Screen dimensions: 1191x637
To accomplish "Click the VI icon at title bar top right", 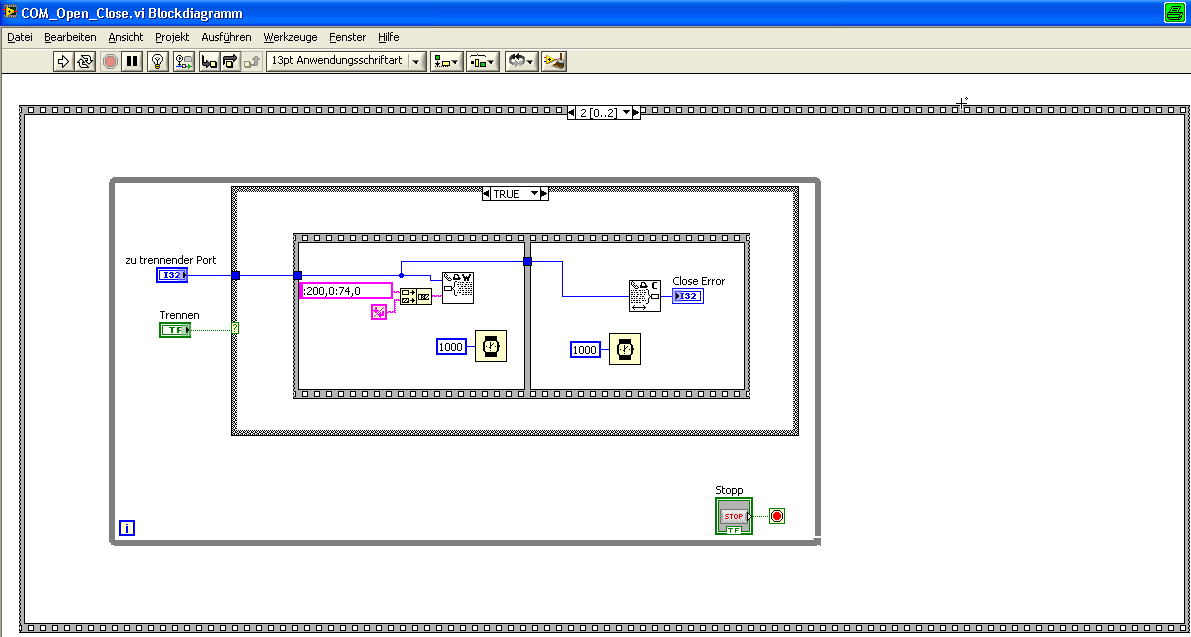I will [x=1174, y=12].
